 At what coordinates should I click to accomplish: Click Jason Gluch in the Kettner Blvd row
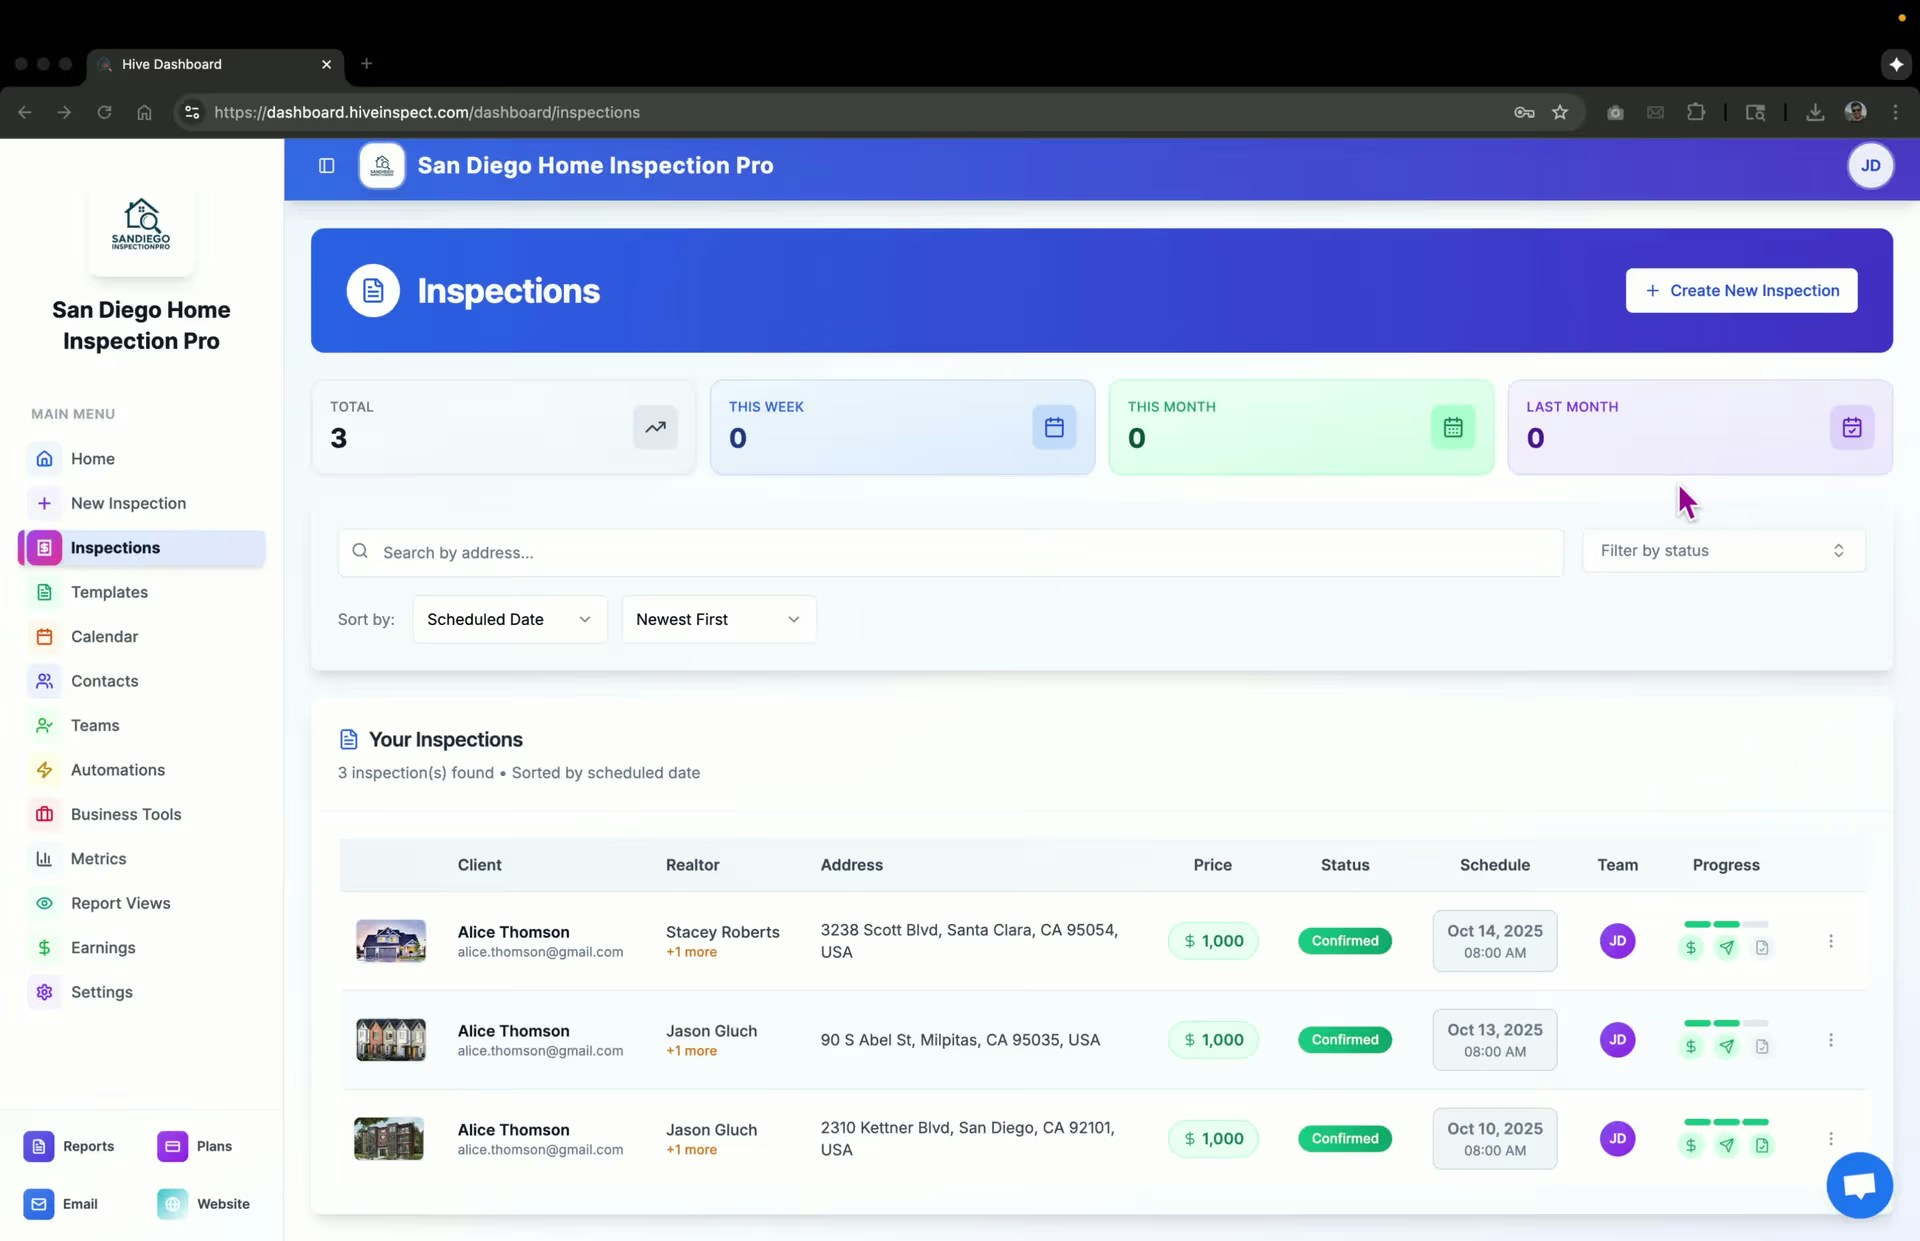tap(711, 1130)
